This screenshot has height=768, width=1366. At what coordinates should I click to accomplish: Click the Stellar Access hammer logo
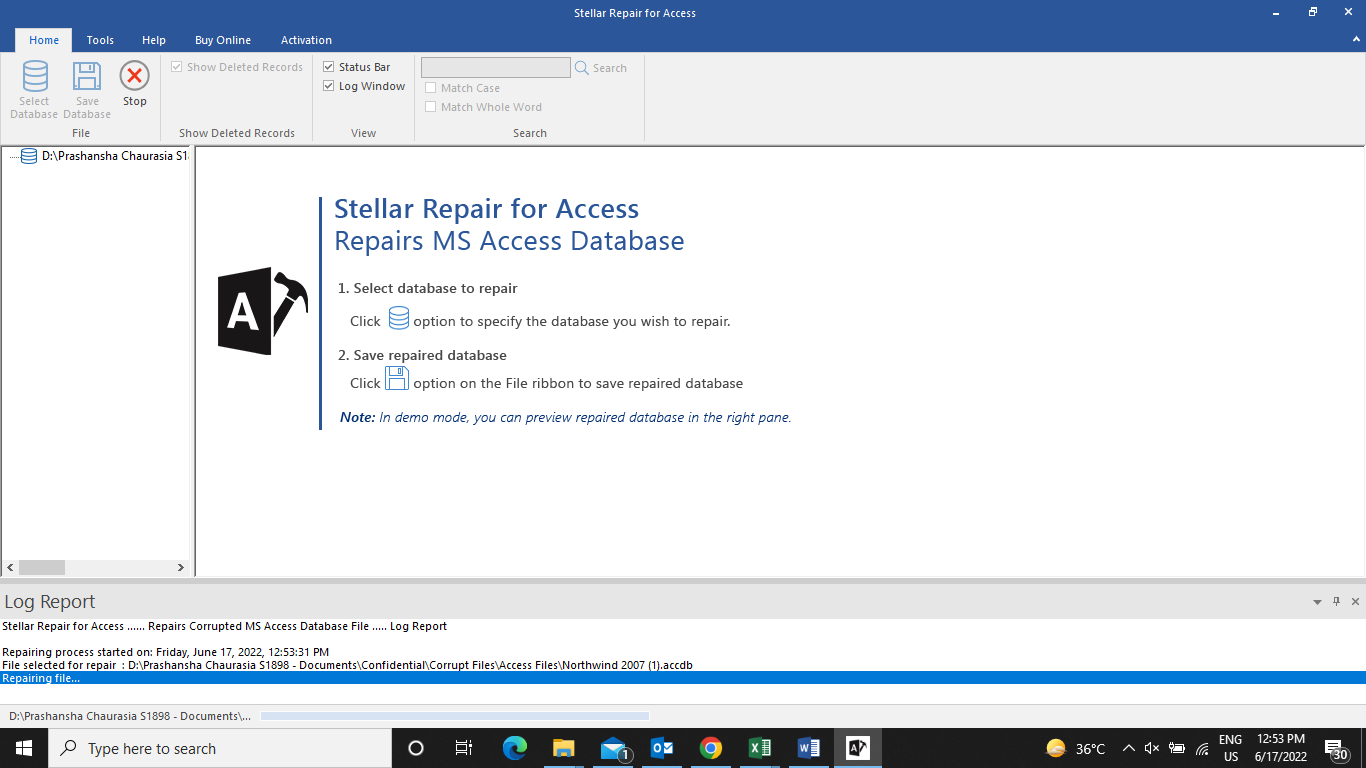[x=262, y=311]
